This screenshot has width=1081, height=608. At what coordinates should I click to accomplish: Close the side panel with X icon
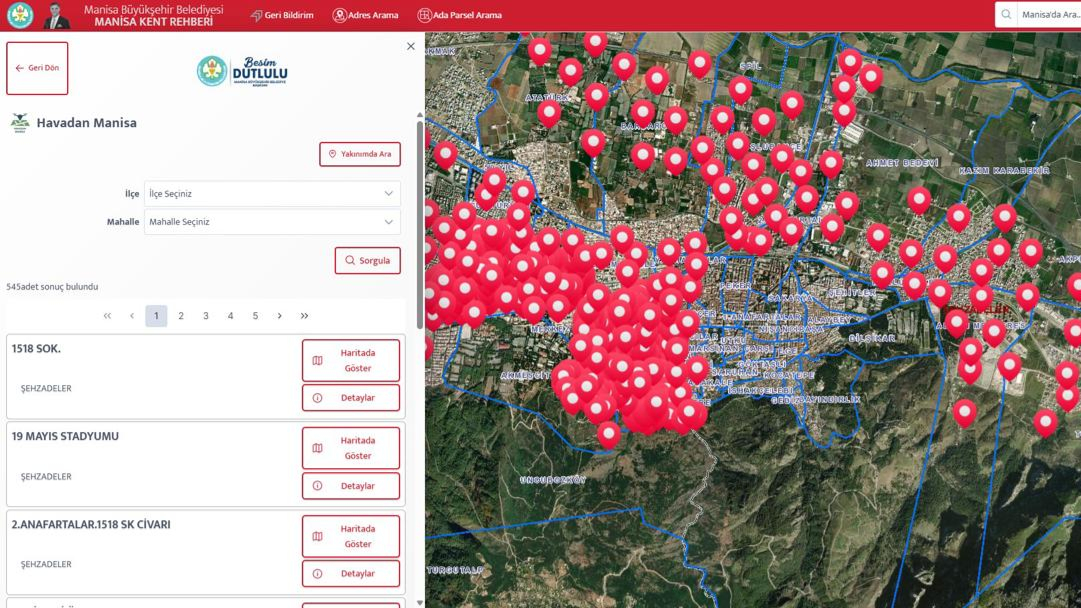coord(410,46)
